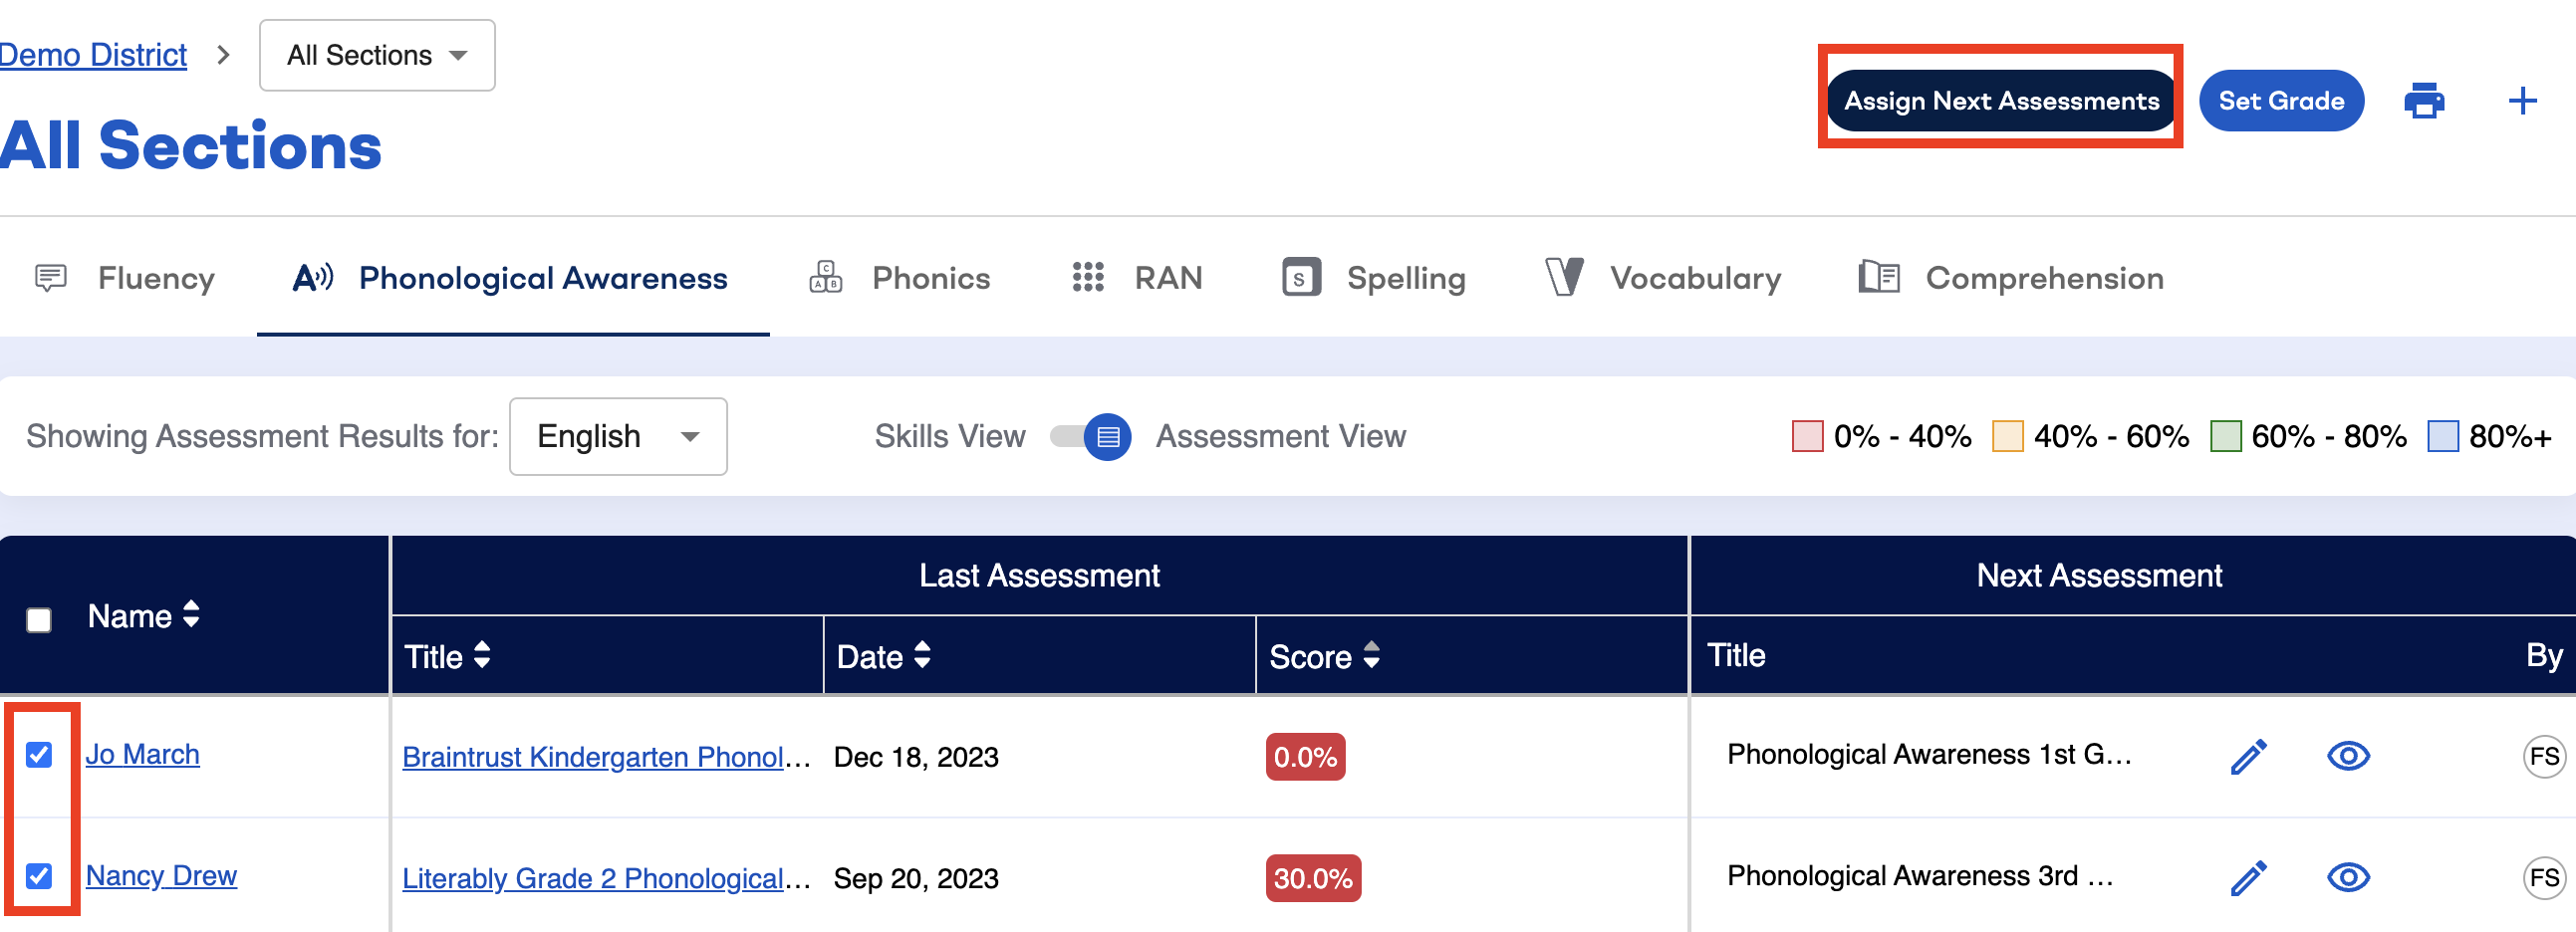Viewport: 2576px width, 932px height.
Task: Switch to the Comprehension tab
Action: tap(2011, 278)
